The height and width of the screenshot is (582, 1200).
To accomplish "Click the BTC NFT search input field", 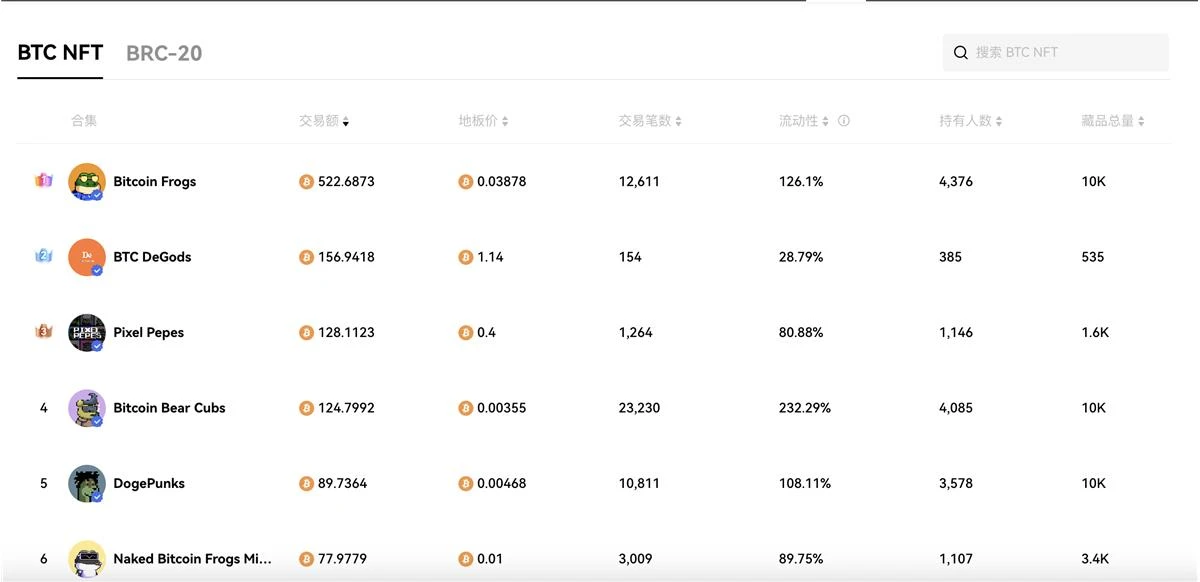I will pyautogui.click(x=1056, y=52).
